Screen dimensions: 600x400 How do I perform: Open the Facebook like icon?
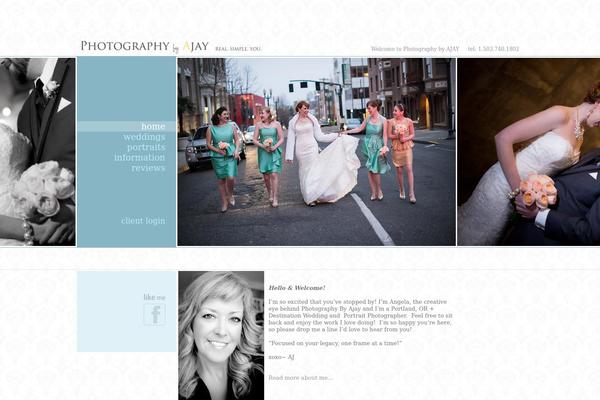click(155, 314)
